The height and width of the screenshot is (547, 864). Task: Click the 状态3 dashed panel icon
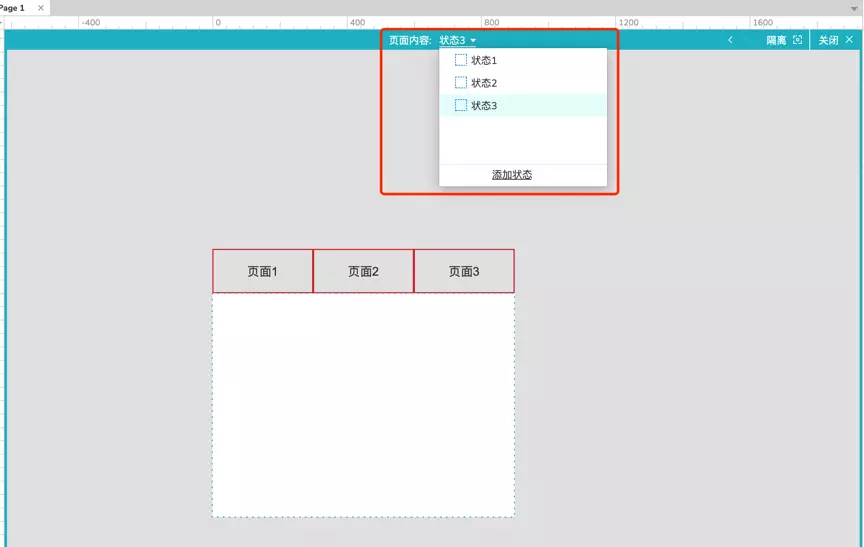[461, 105]
